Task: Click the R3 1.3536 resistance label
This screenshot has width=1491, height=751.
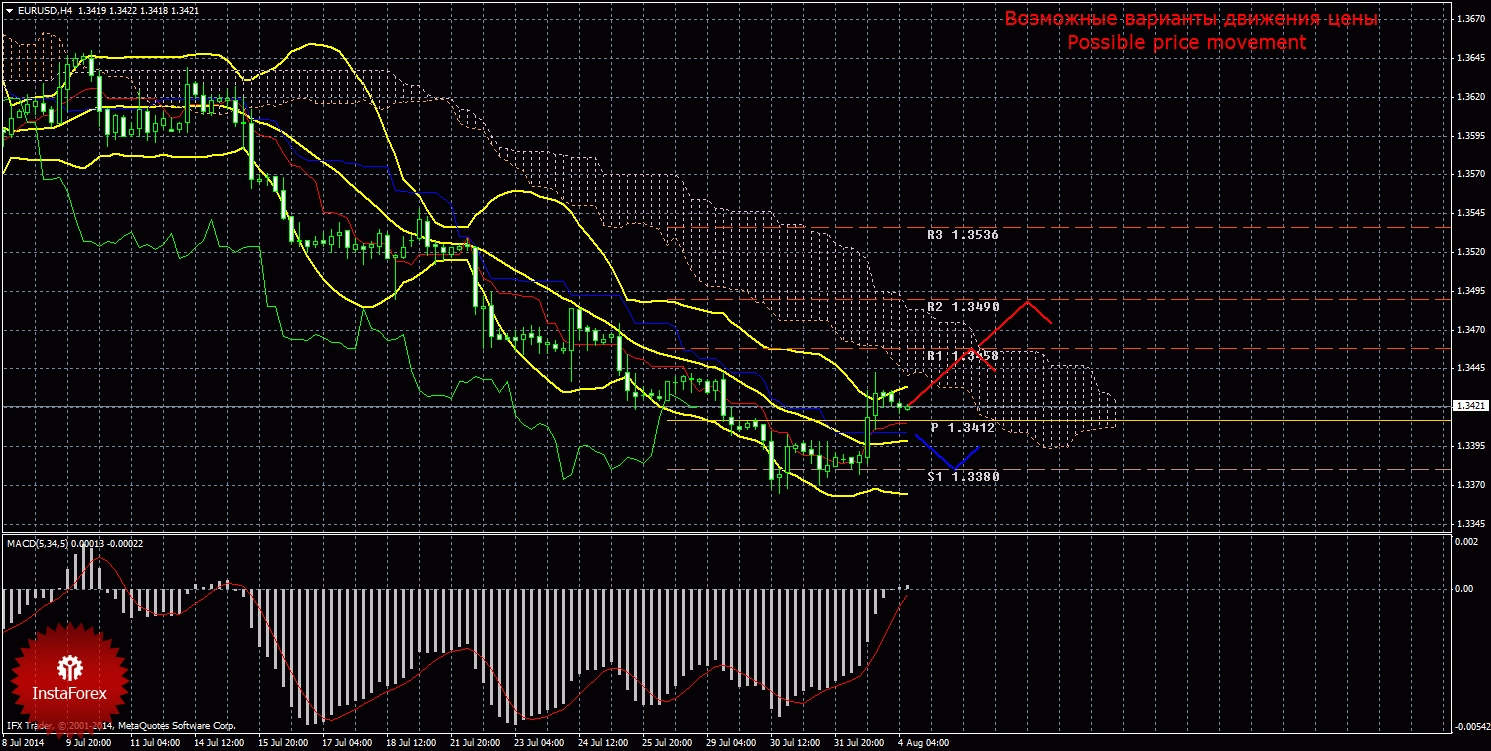Action: 962,235
